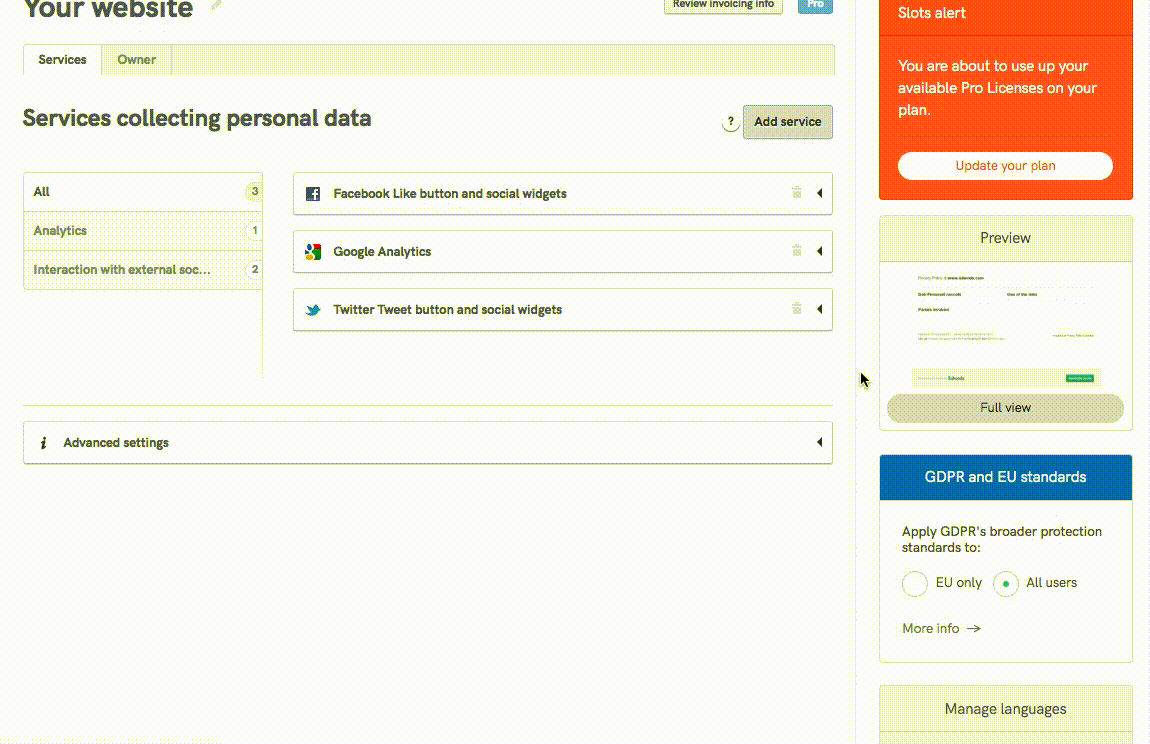Click the Google Analytics service icon
The width and height of the screenshot is (1150, 744).
(x=313, y=251)
